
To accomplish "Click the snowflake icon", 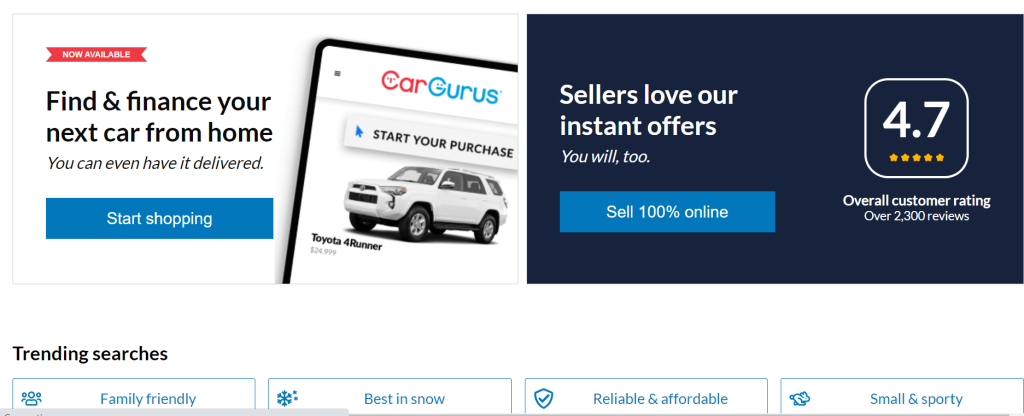I will (x=287, y=398).
